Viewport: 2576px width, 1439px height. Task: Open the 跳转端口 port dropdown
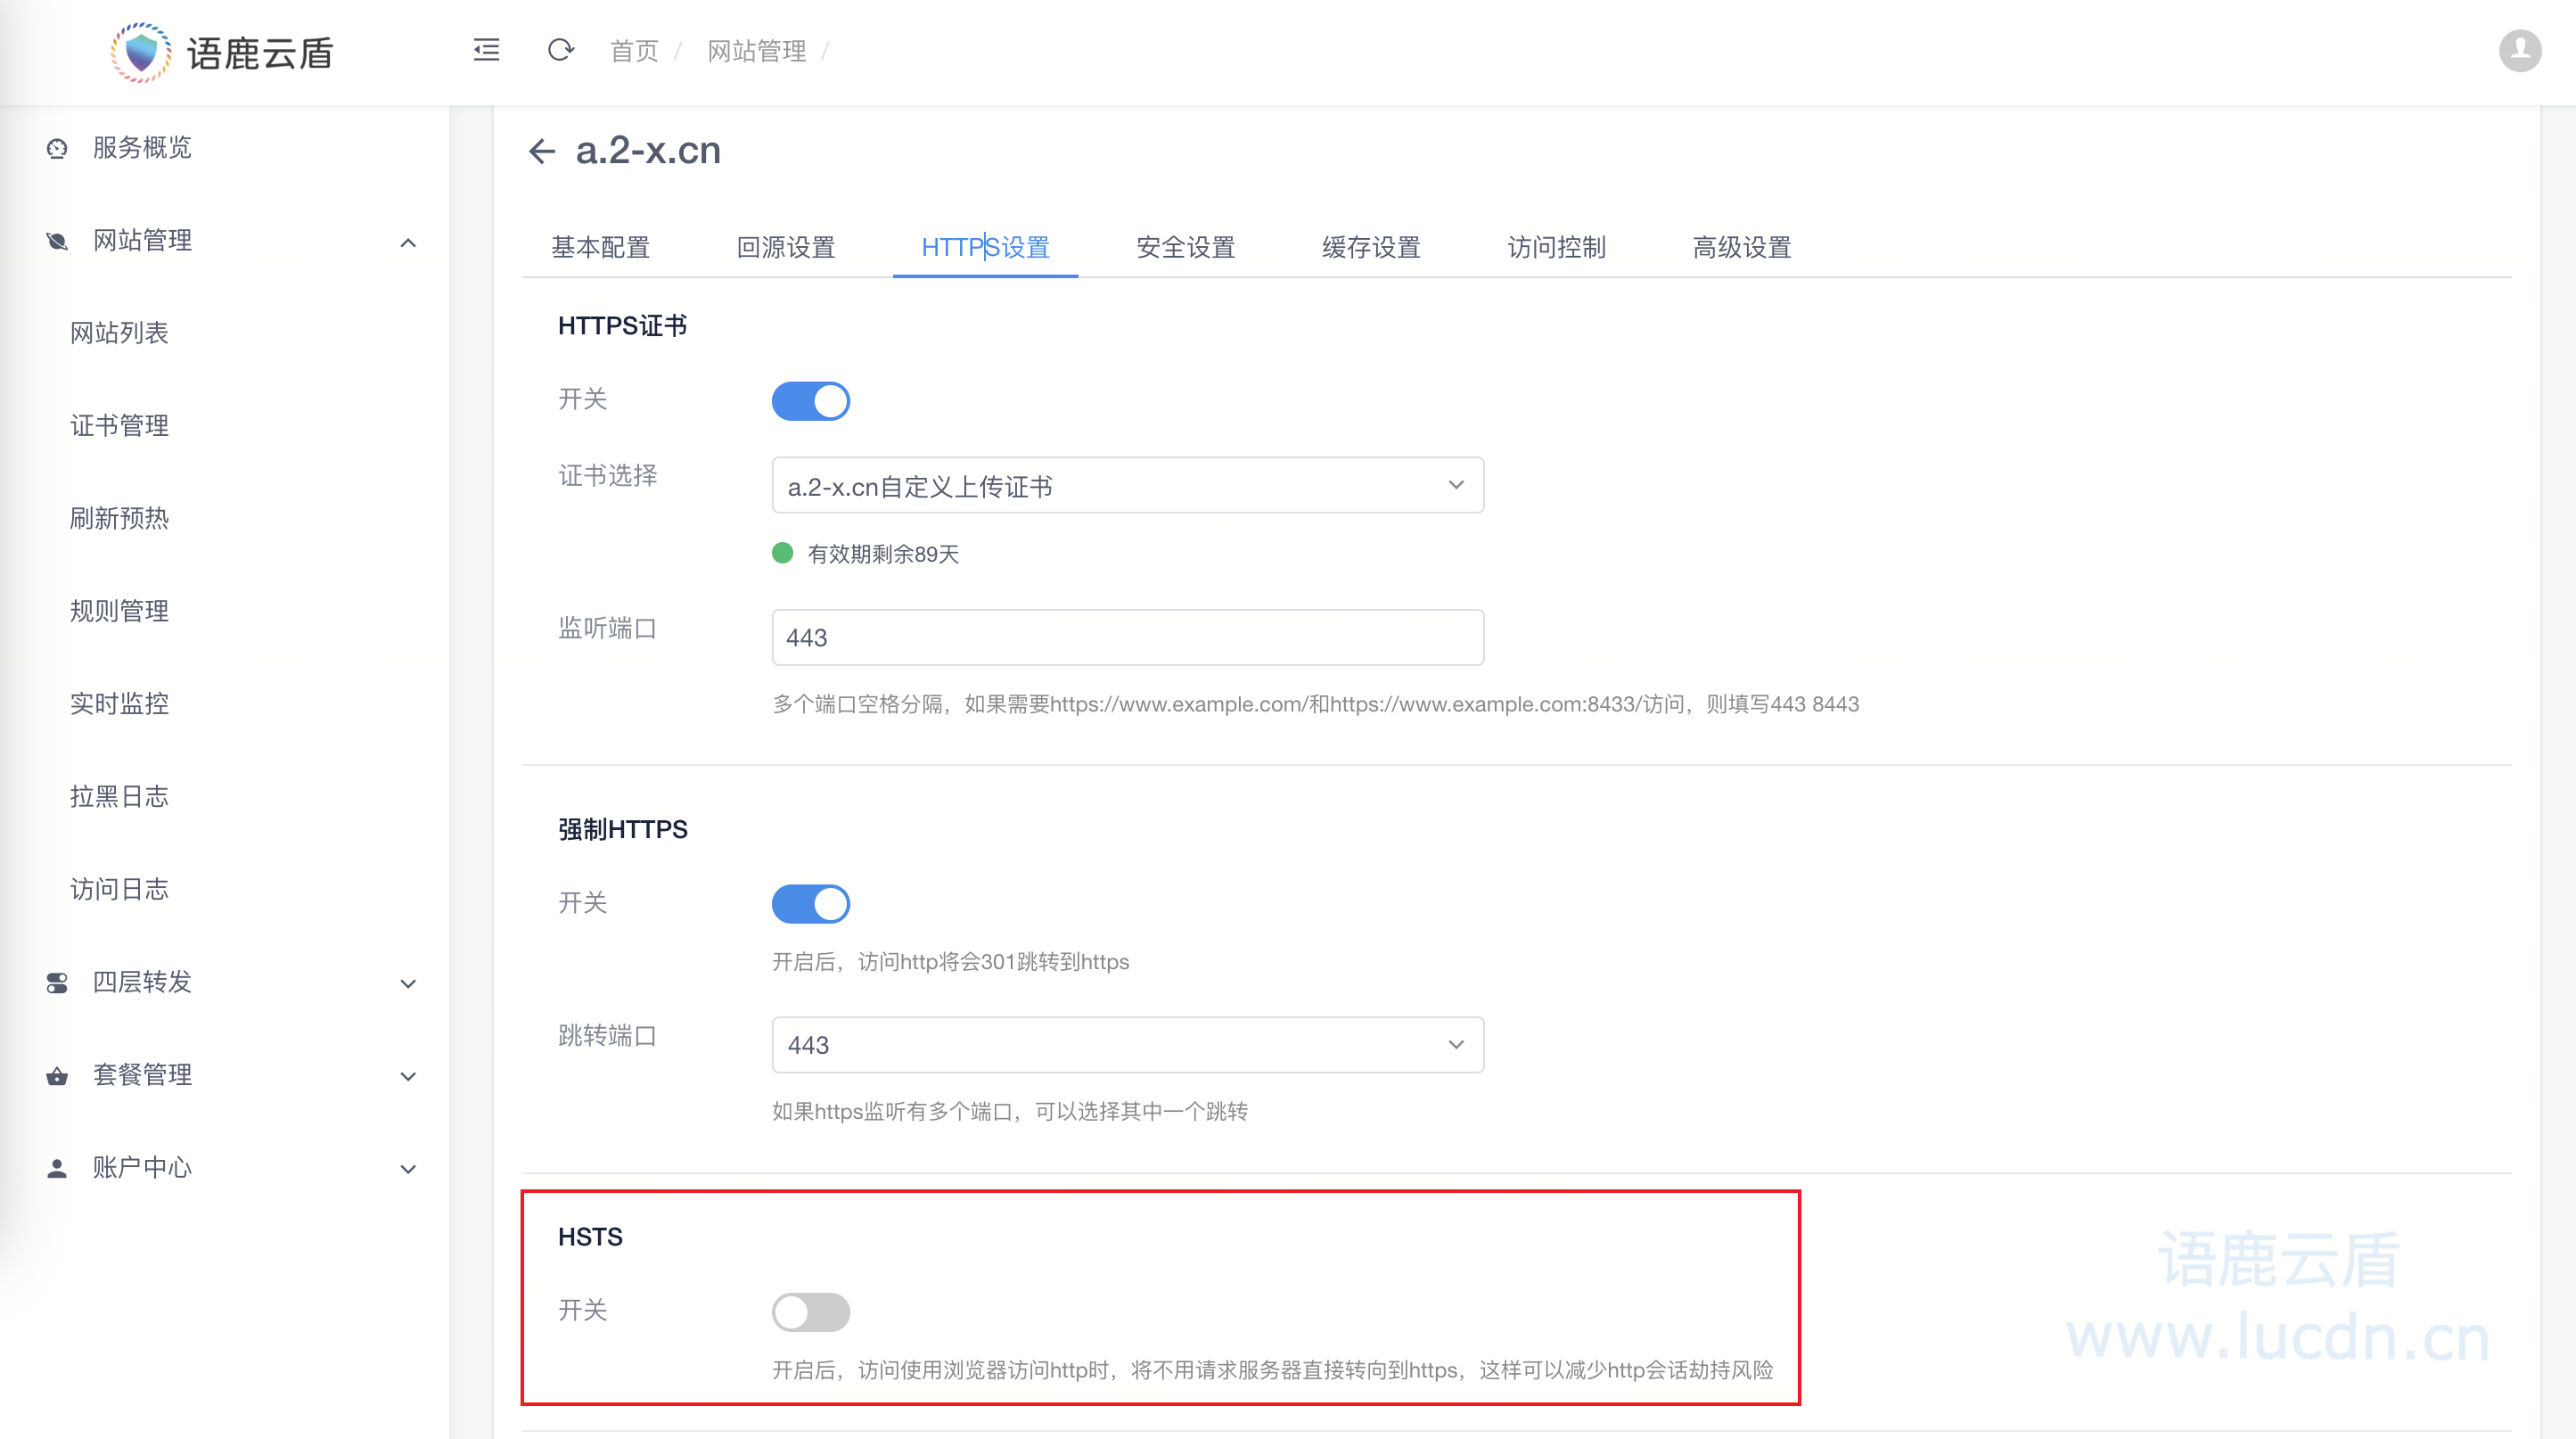(1127, 1045)
